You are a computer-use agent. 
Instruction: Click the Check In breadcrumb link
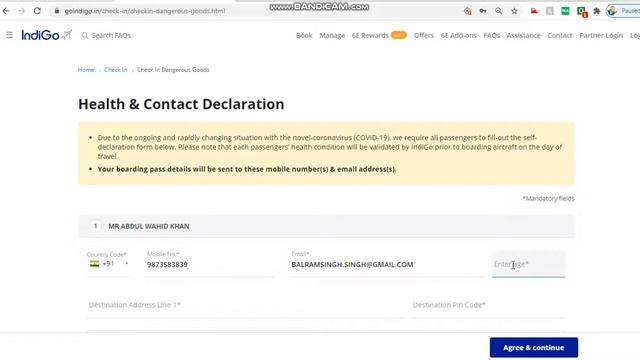[116, 70]
